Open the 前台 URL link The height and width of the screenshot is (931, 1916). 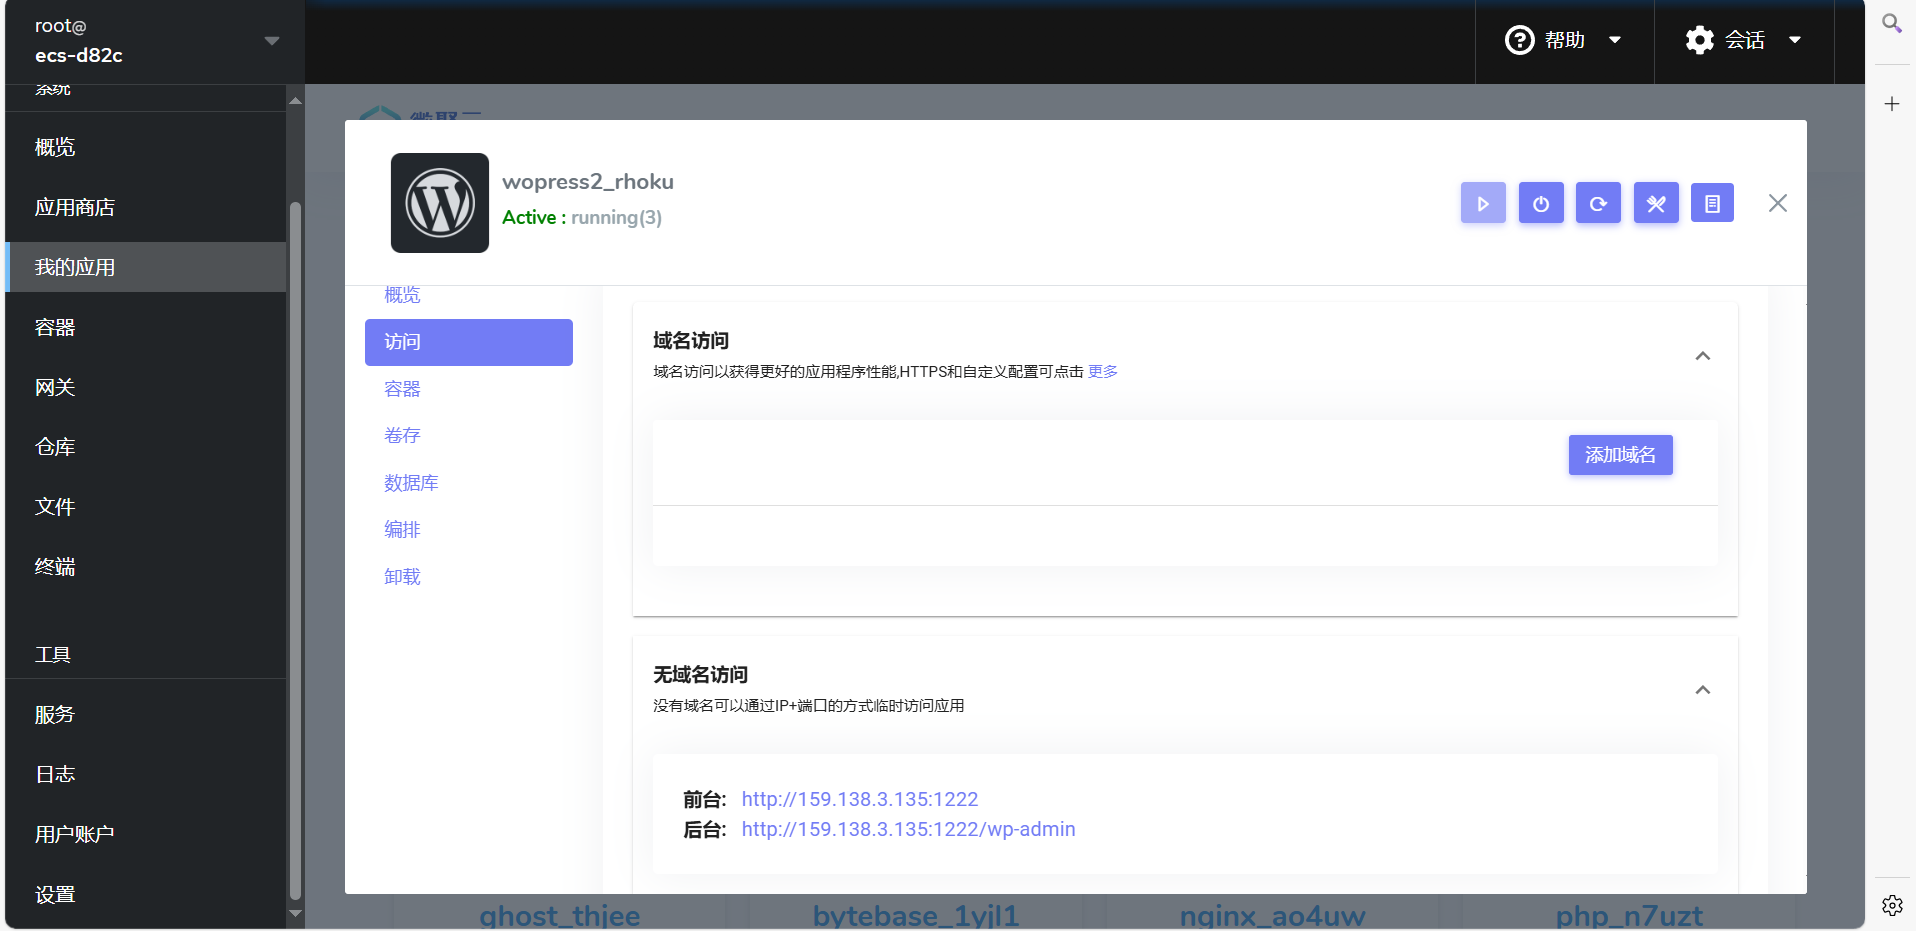coord(860,799)
